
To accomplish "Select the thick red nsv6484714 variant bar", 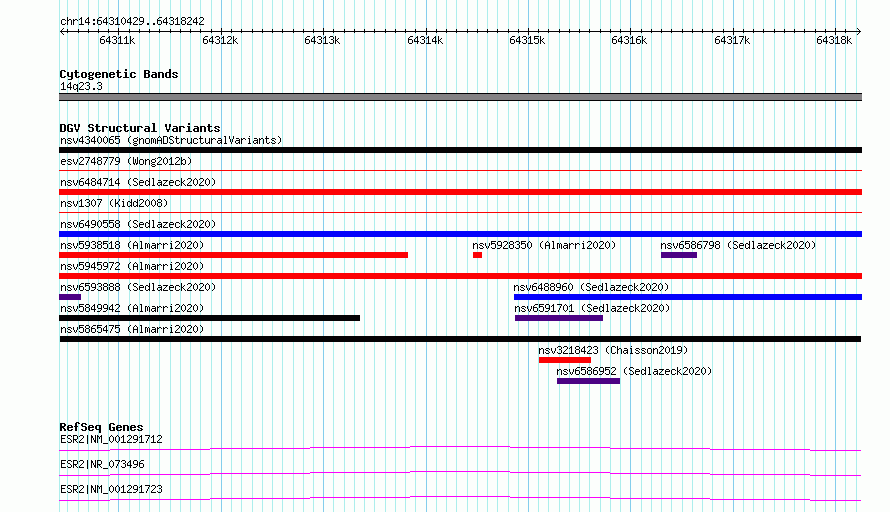I will [460, 192].
